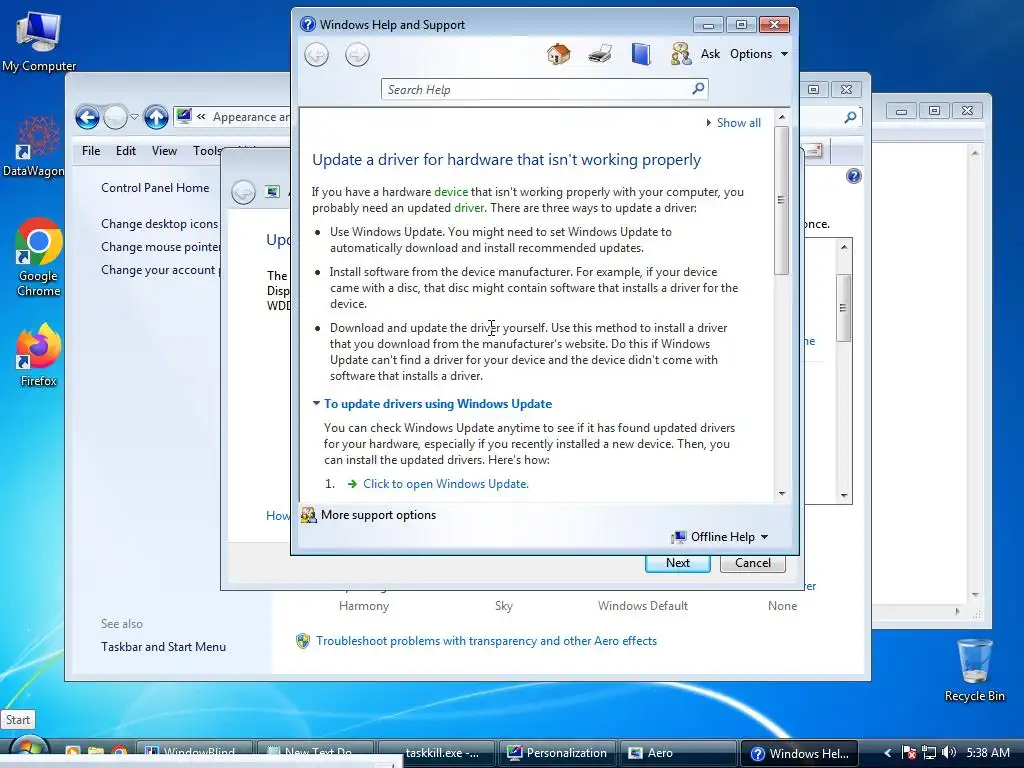Open recent pages dropdown in Personalization

[x=134, y=117]
